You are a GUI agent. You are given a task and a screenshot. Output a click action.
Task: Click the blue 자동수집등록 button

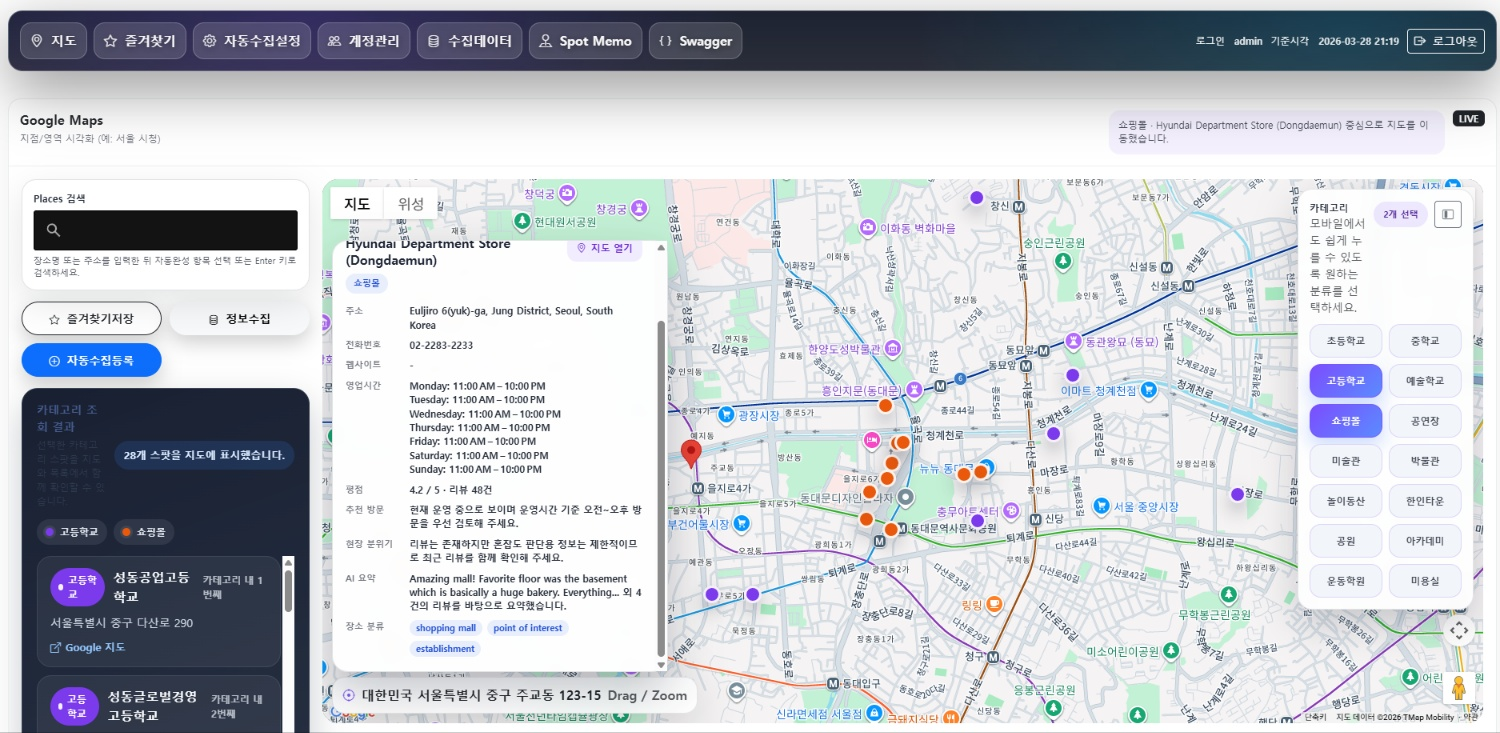(x=91, y=360)
